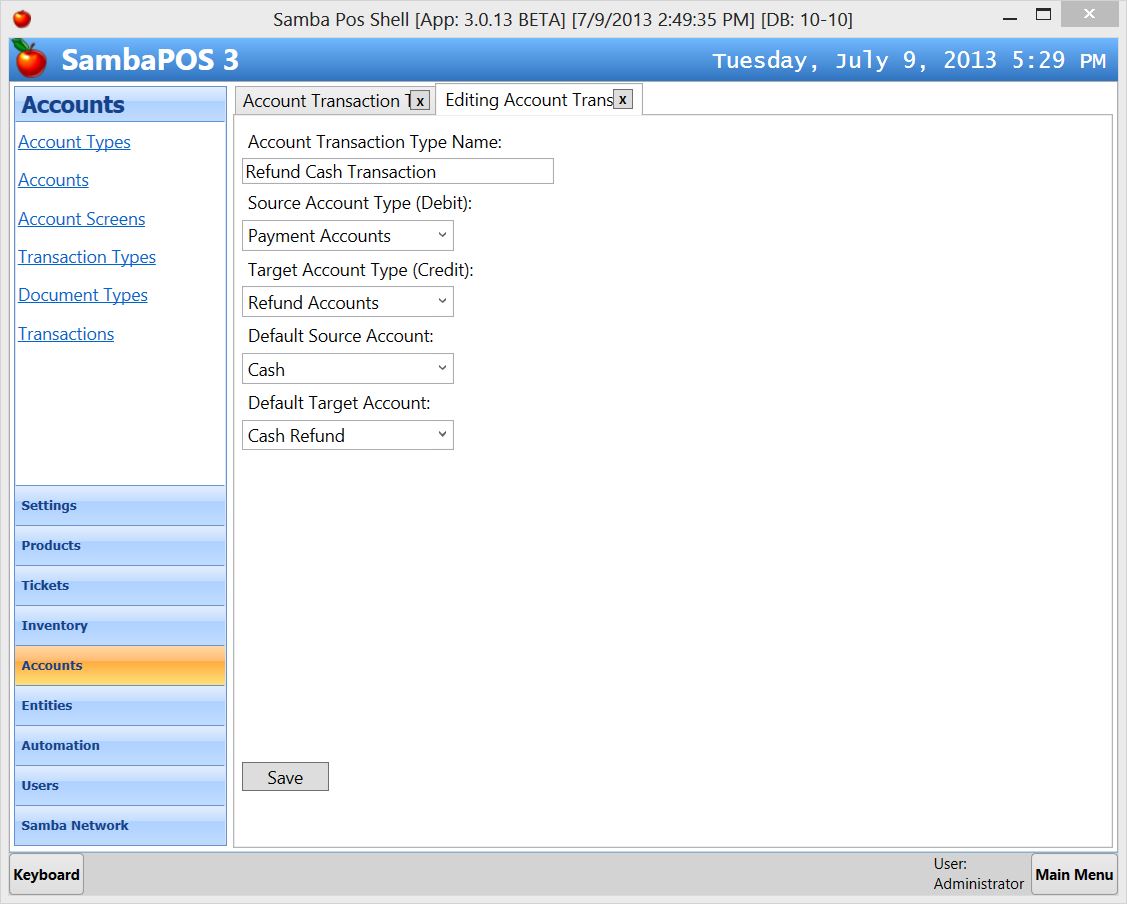Close the Editing Account Transaction tab
Screen dimensions: 1127x904
point(622,100)
